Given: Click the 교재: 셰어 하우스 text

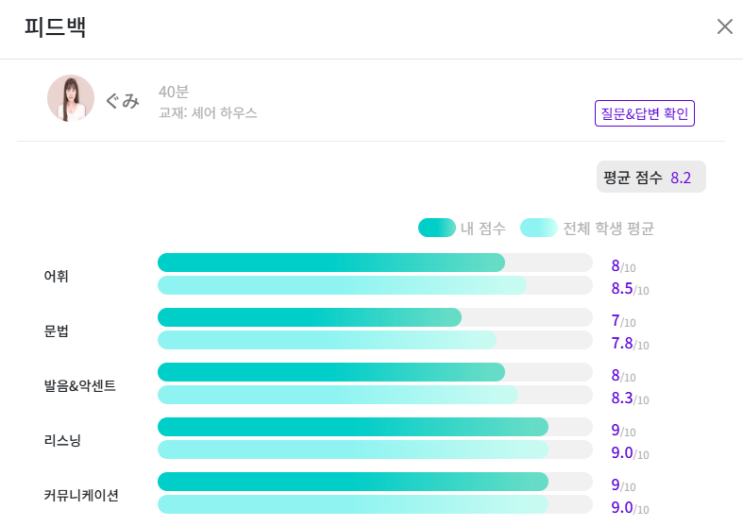Looking at the screenshot, I should [x=207, y=113].
